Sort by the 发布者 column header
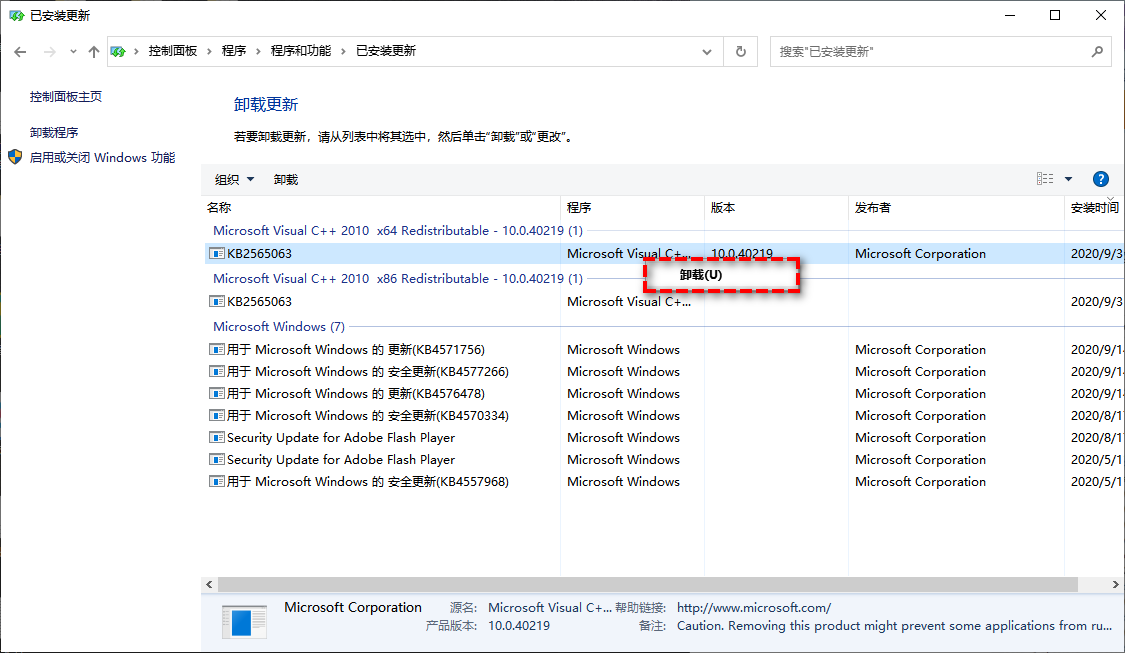Viewport: 1125px width, 653px height. (956, 208)
